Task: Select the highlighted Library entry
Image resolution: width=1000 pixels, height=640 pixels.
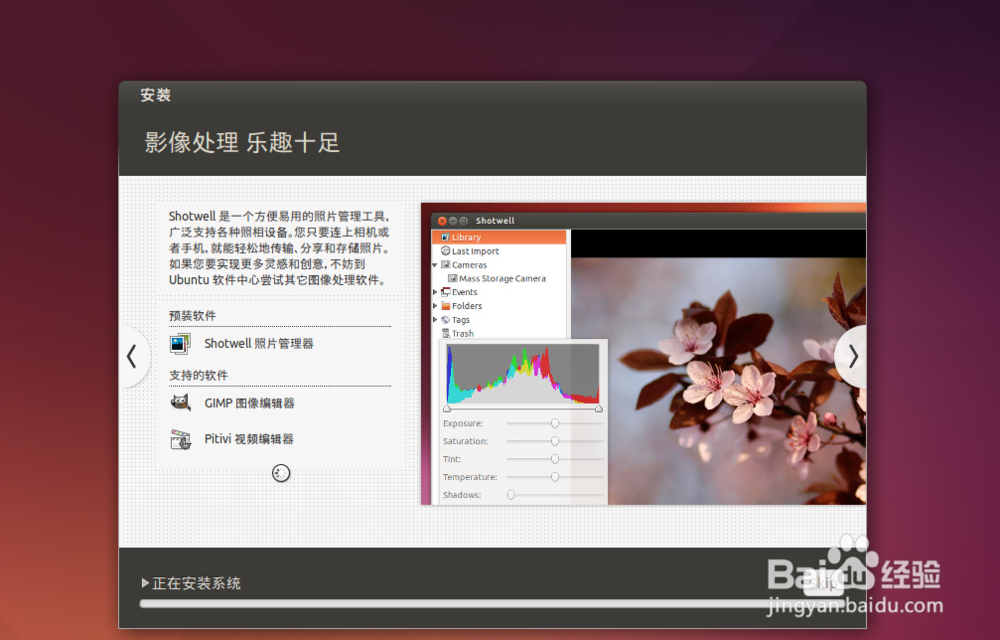Action: pyautogui.click(x=470, y=237)
